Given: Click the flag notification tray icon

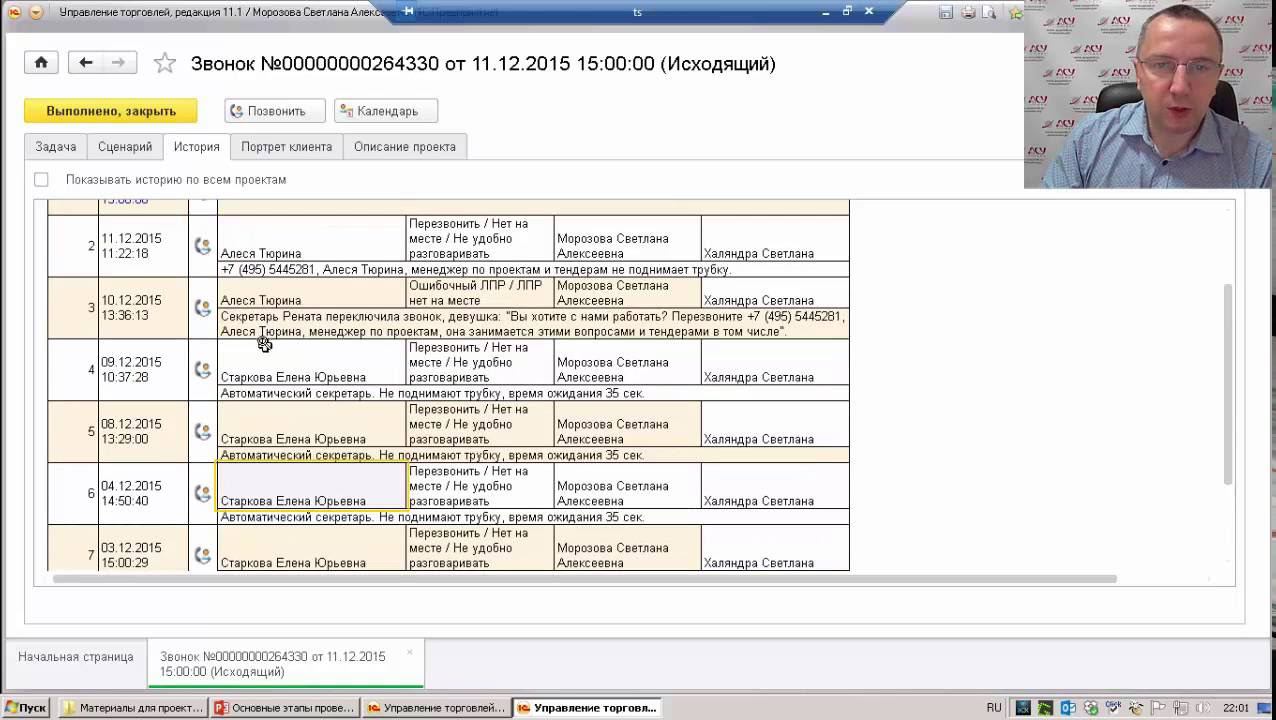Looking at the screenshot, I should pos(1158,708).
